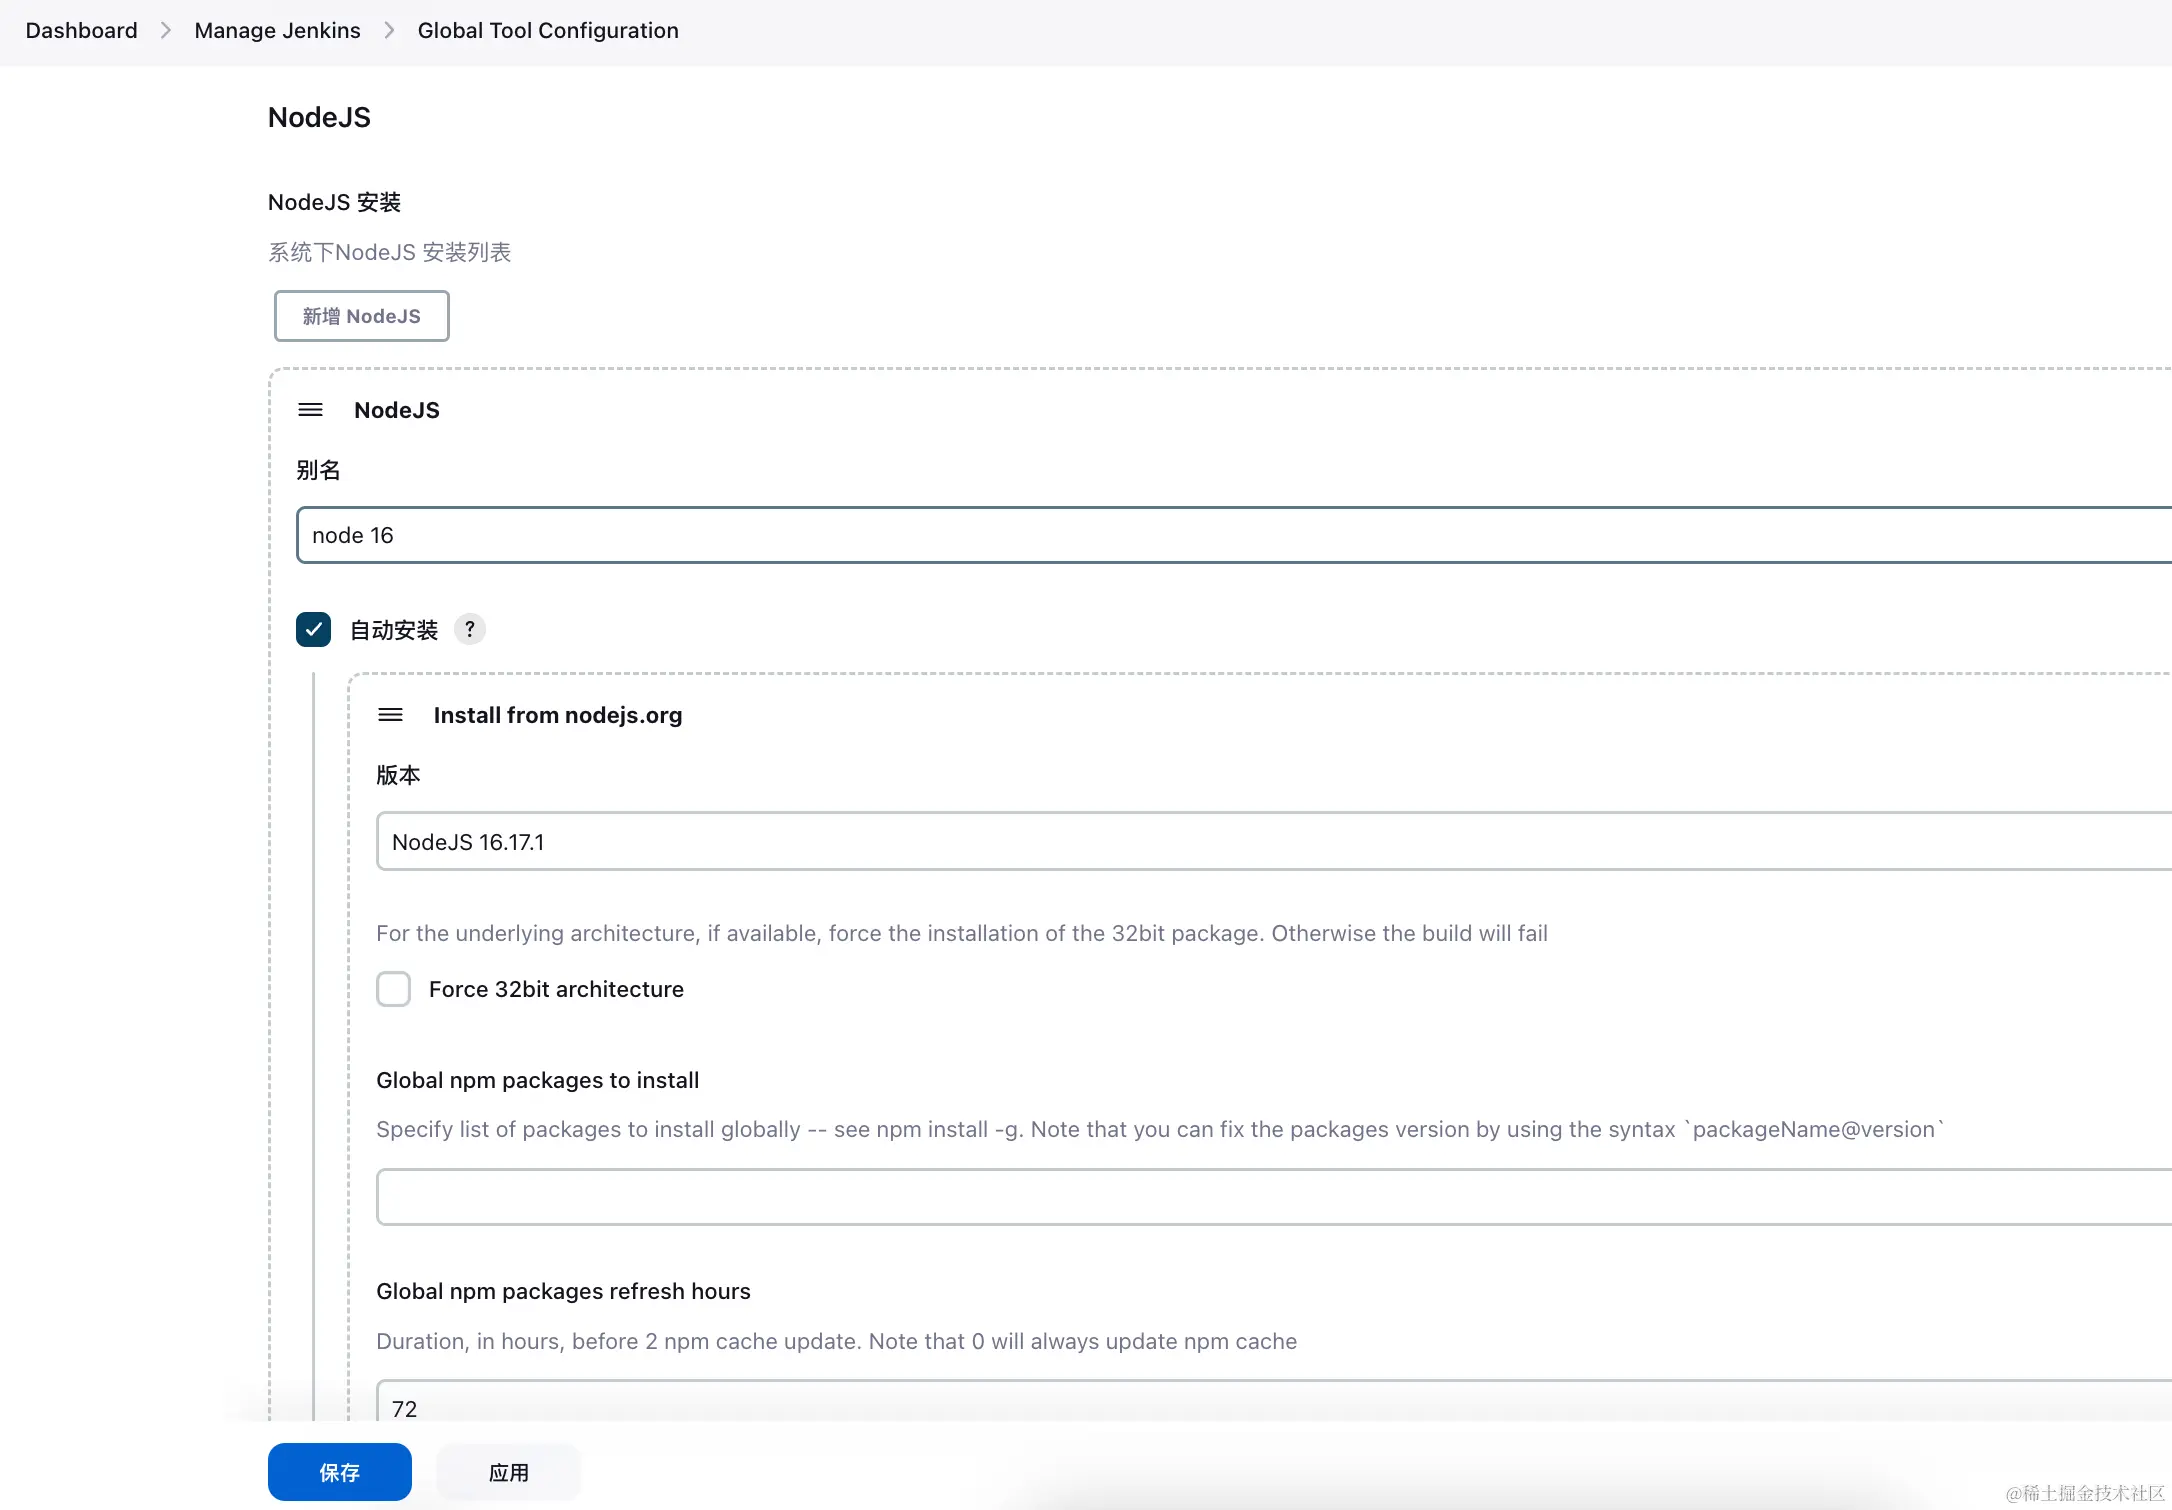Click chevron after Manage Jenkins breadcrumb
This screenshot has height=1510, width=2172.
tap(389, 31)
